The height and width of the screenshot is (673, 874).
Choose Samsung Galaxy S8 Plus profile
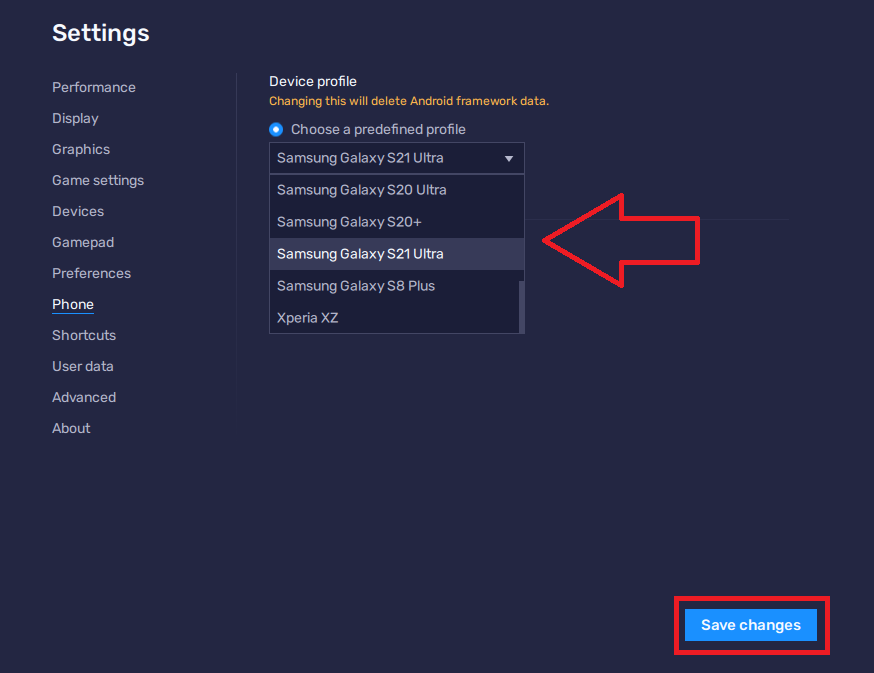[x=395, y=286]
